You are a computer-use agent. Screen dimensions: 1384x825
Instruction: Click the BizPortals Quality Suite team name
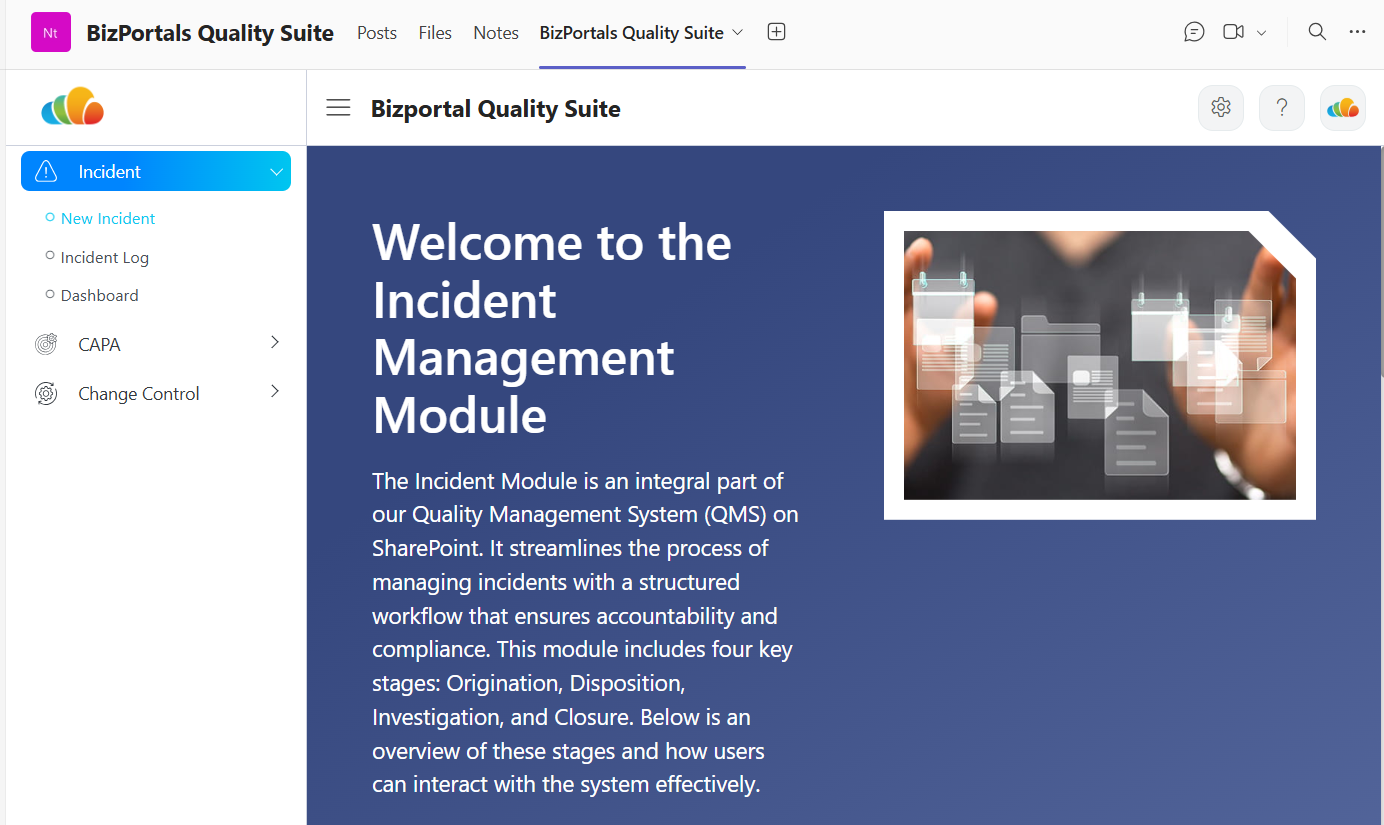click(x=210, y=33)
